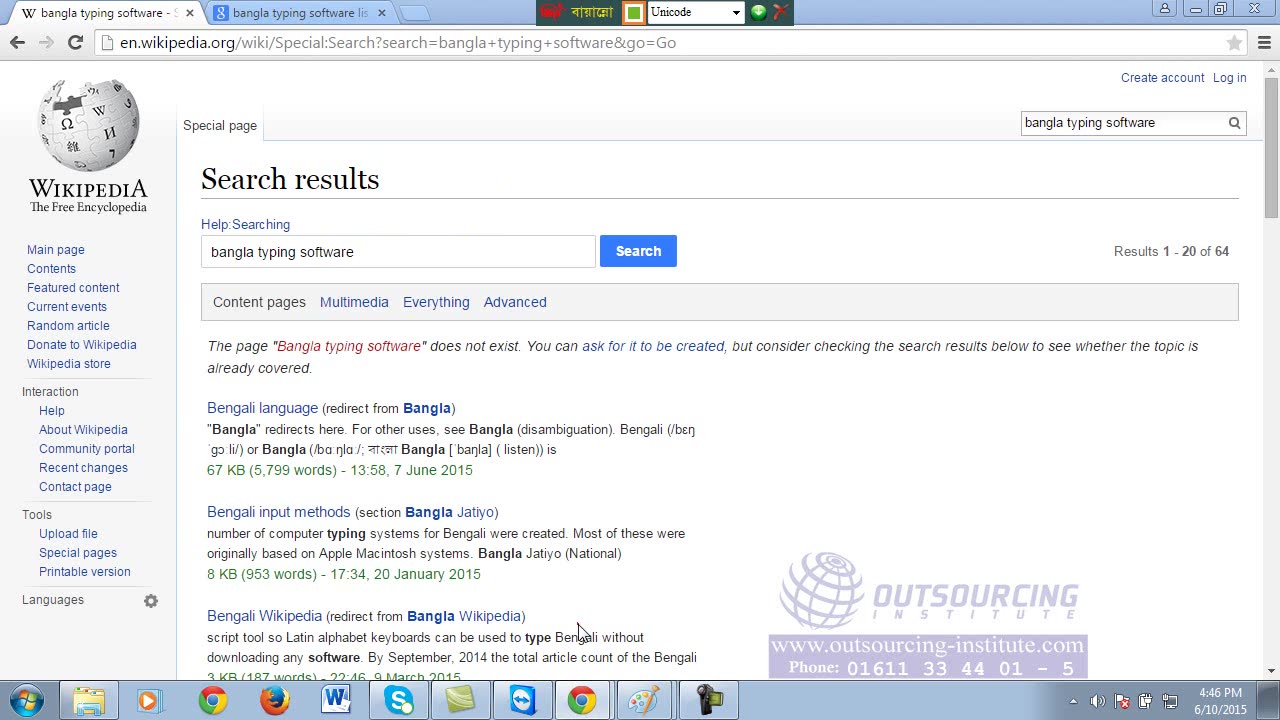This screenshot has height=720, width=1280.
Task: Open the Bengali input methods result
Action: click(279, 512)
